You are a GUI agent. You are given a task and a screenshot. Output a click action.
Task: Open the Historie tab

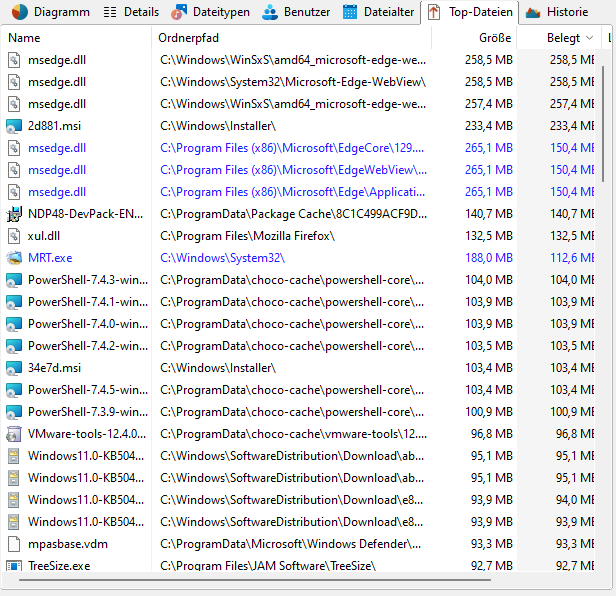557,12
